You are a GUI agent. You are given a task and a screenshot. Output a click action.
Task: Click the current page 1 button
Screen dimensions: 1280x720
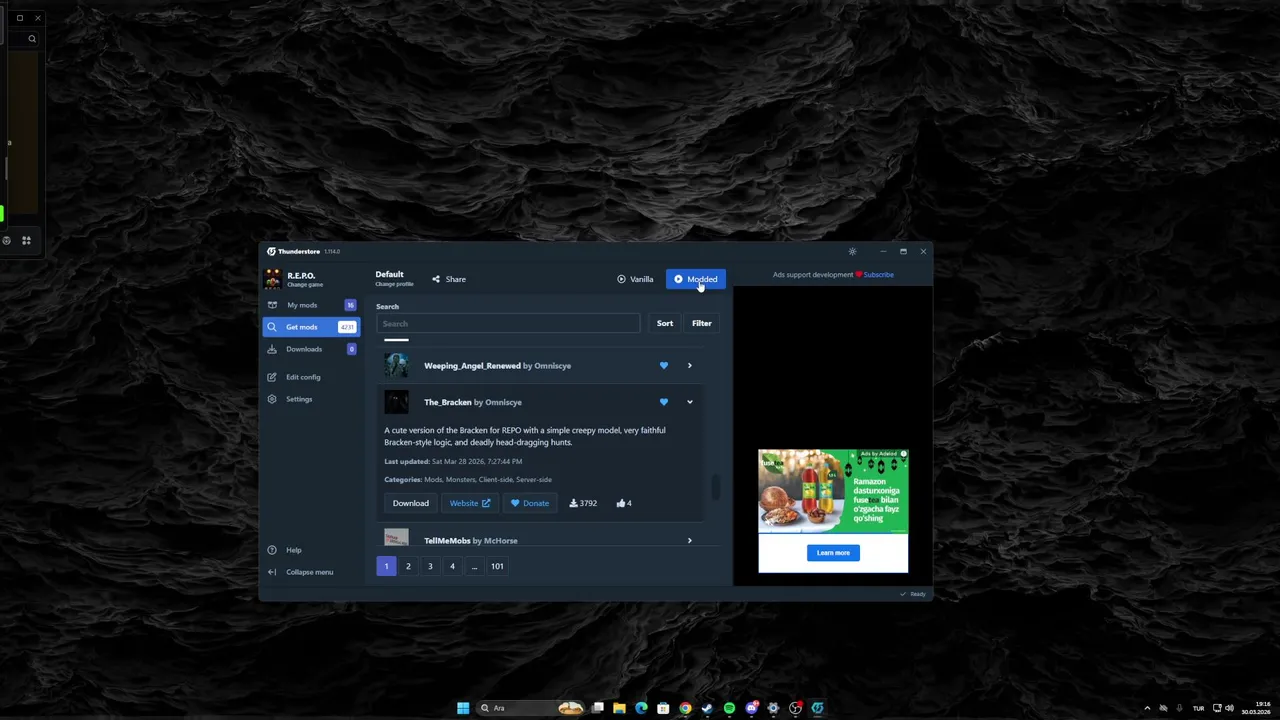(x=386, y=566)
